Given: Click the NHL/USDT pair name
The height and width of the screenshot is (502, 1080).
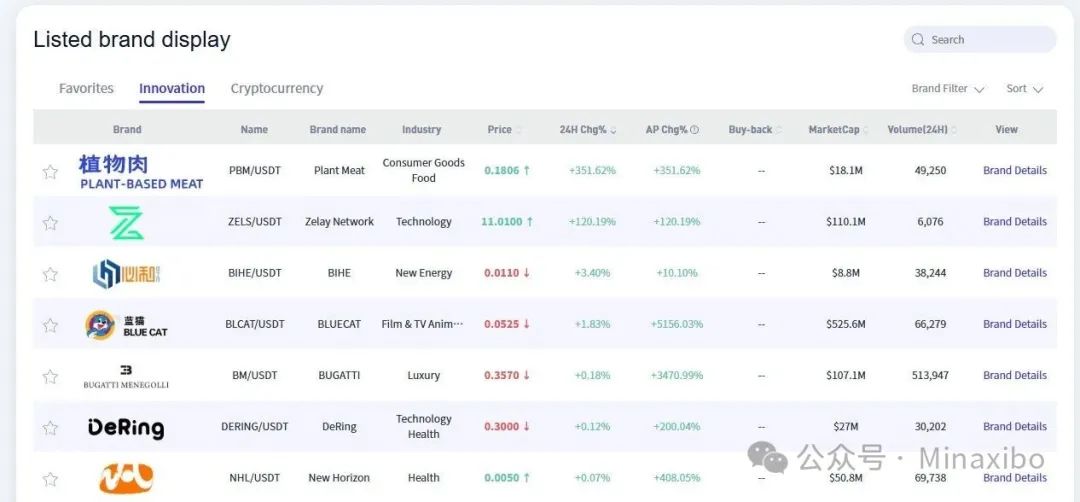Looking at the screenshot, I should [255, 478].
